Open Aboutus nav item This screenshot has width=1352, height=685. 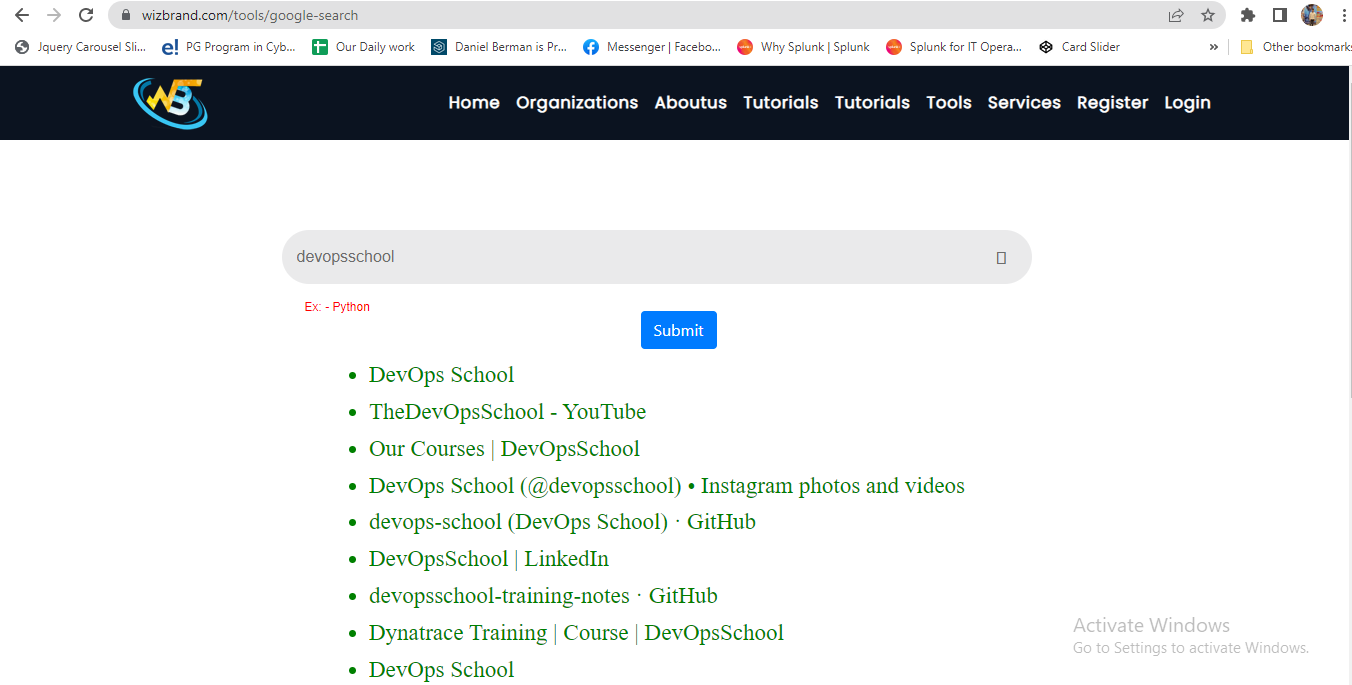pyautogui.click(x=691, y=102)
